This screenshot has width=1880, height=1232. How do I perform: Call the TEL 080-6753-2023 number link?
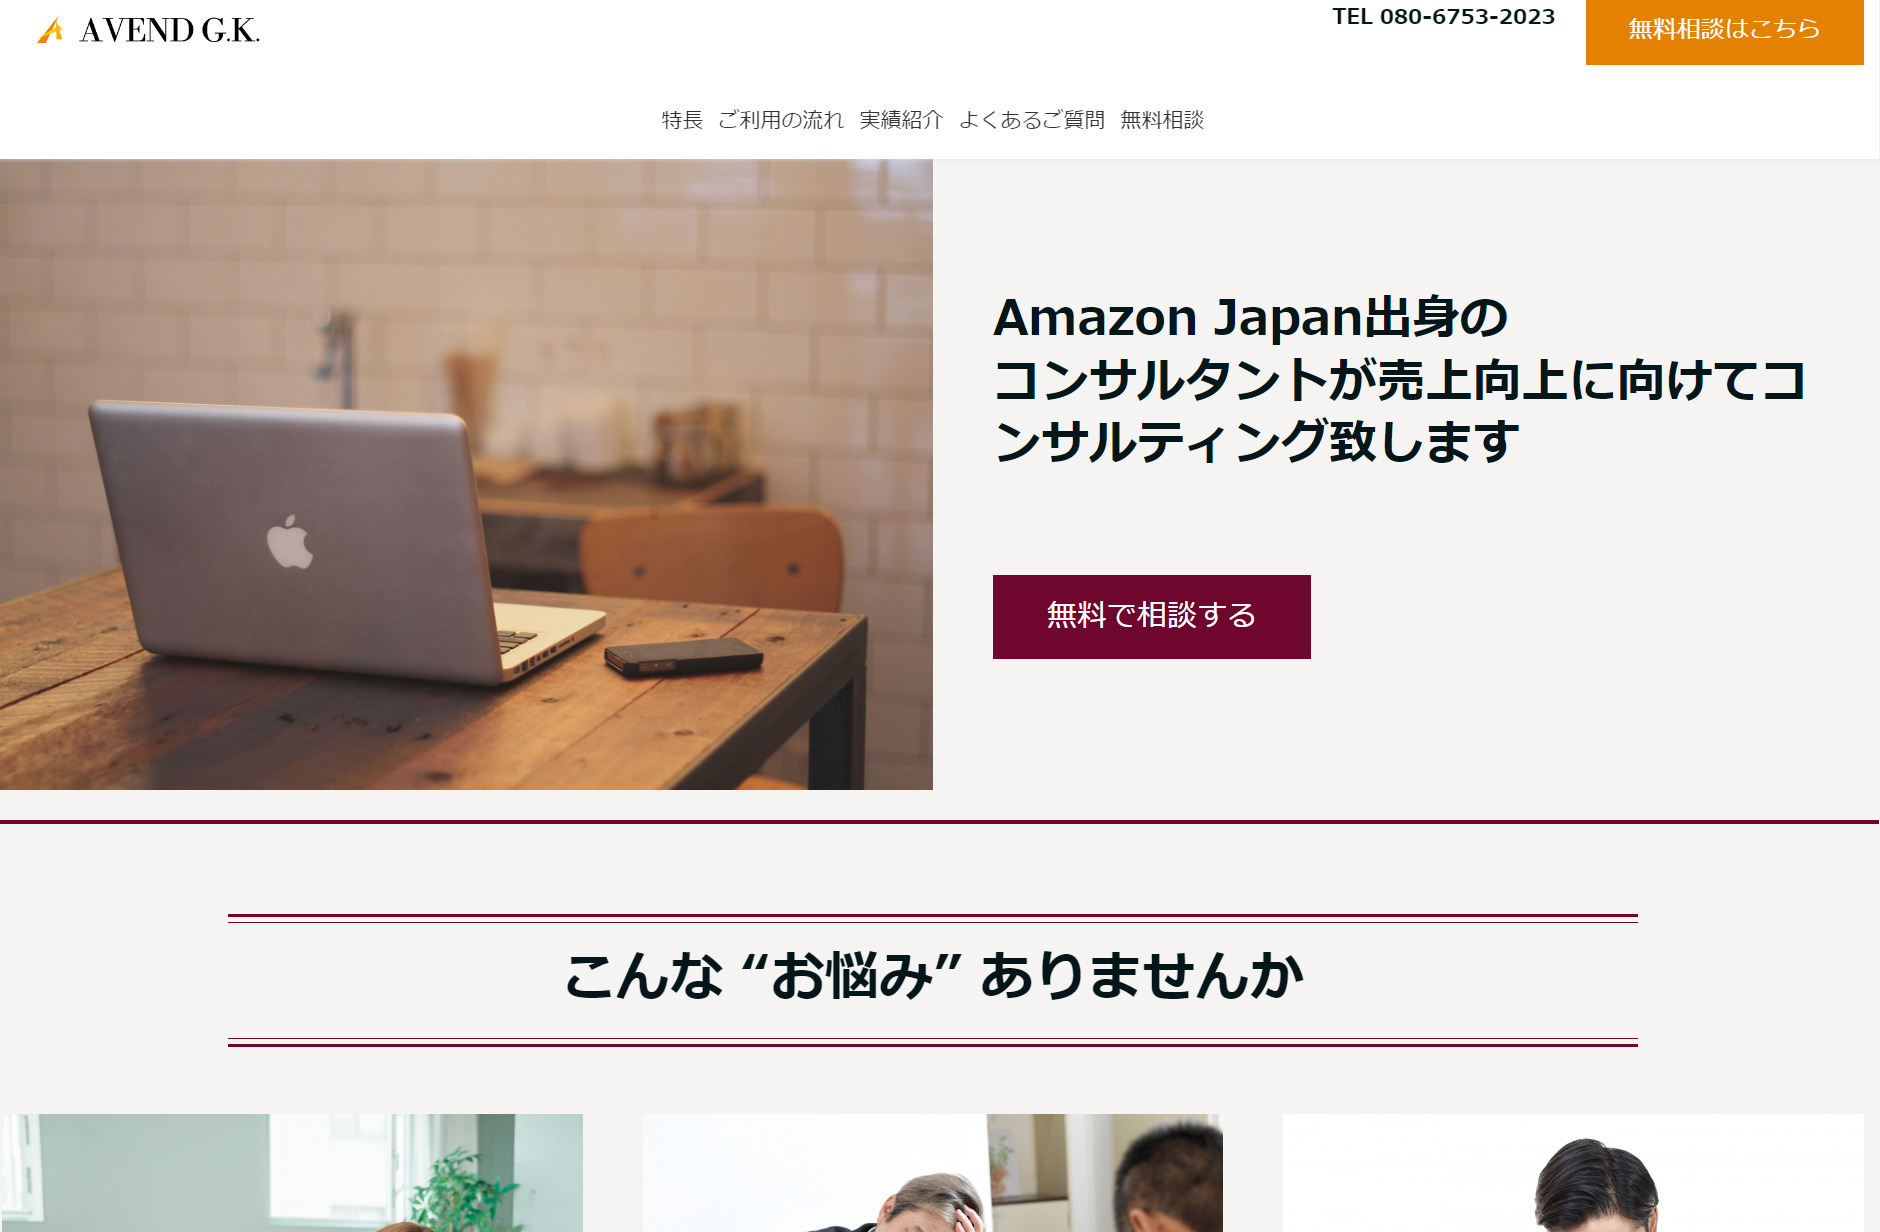1443,17
